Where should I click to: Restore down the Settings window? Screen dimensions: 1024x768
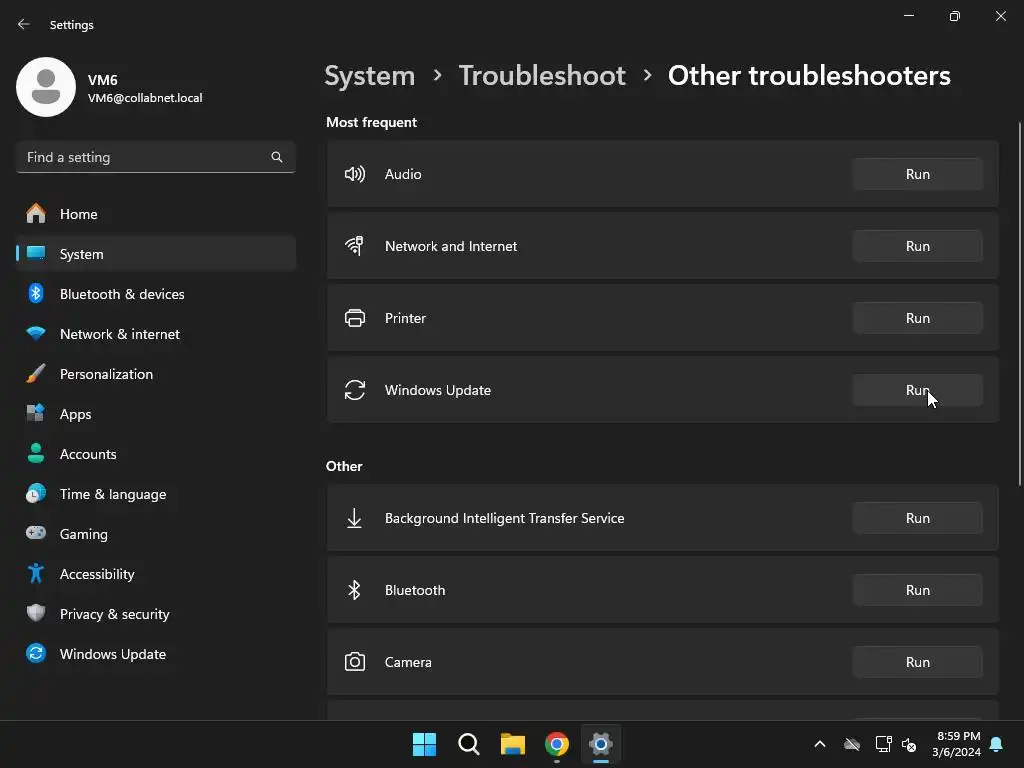(x=955, y=16)
